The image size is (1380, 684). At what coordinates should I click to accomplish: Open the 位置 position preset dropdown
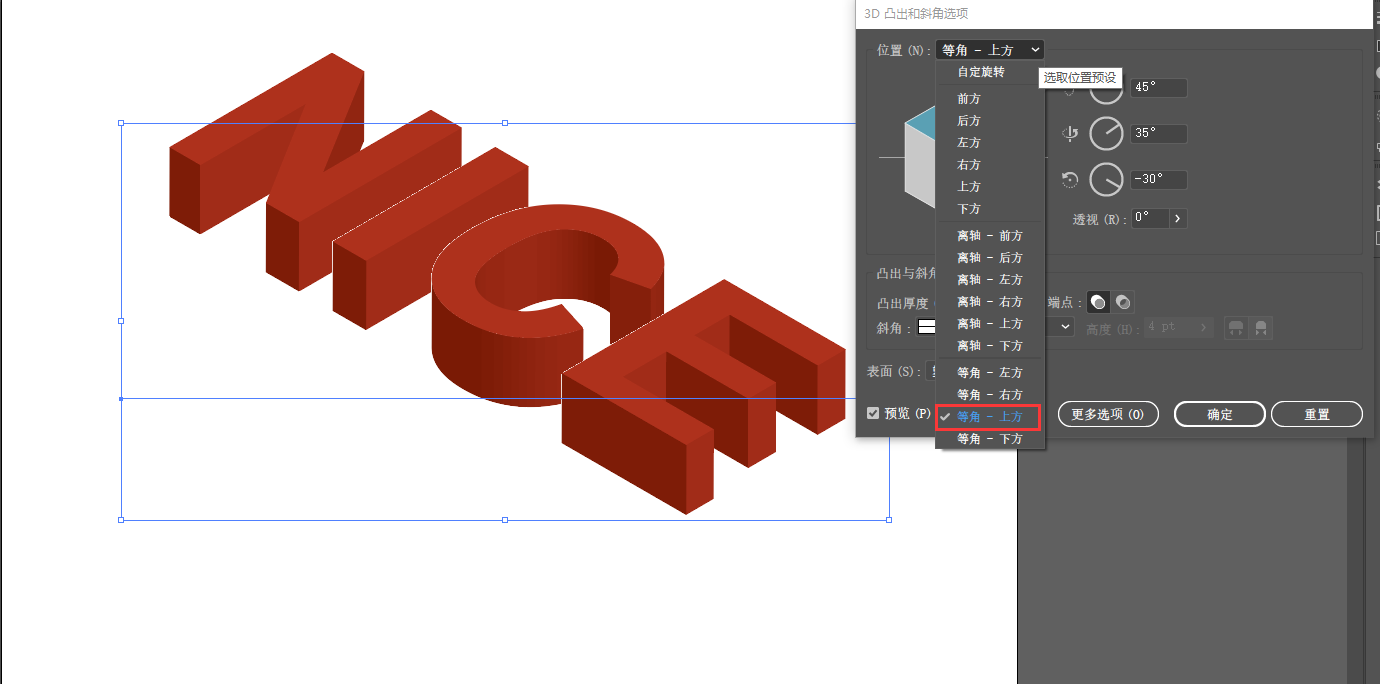tap(990, 50)
